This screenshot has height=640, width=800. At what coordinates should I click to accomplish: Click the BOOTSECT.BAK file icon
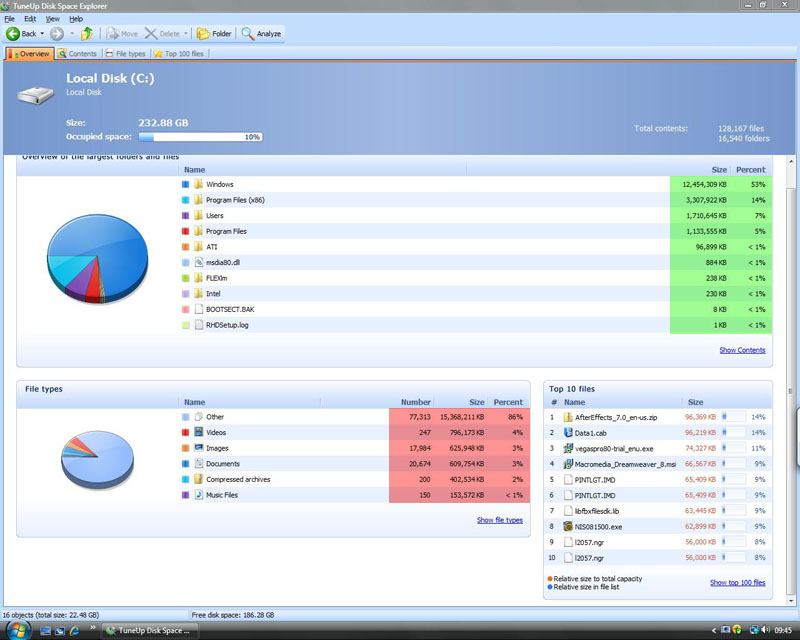tap(198, 309)
